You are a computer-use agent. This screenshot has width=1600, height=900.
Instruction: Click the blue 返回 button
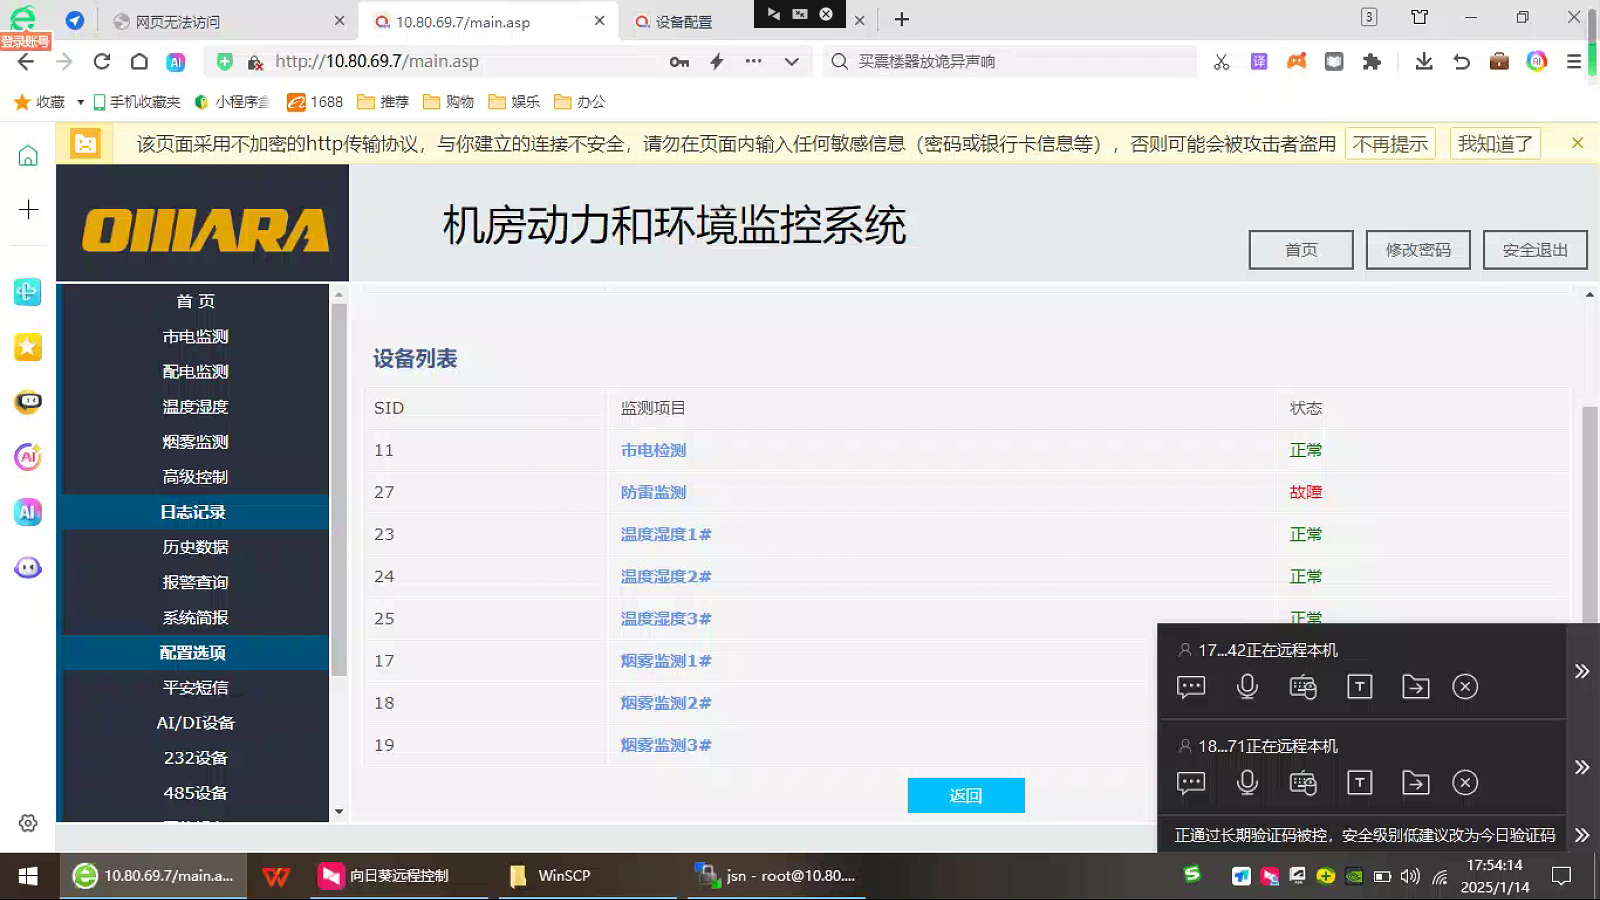click(x=966, y=795)
